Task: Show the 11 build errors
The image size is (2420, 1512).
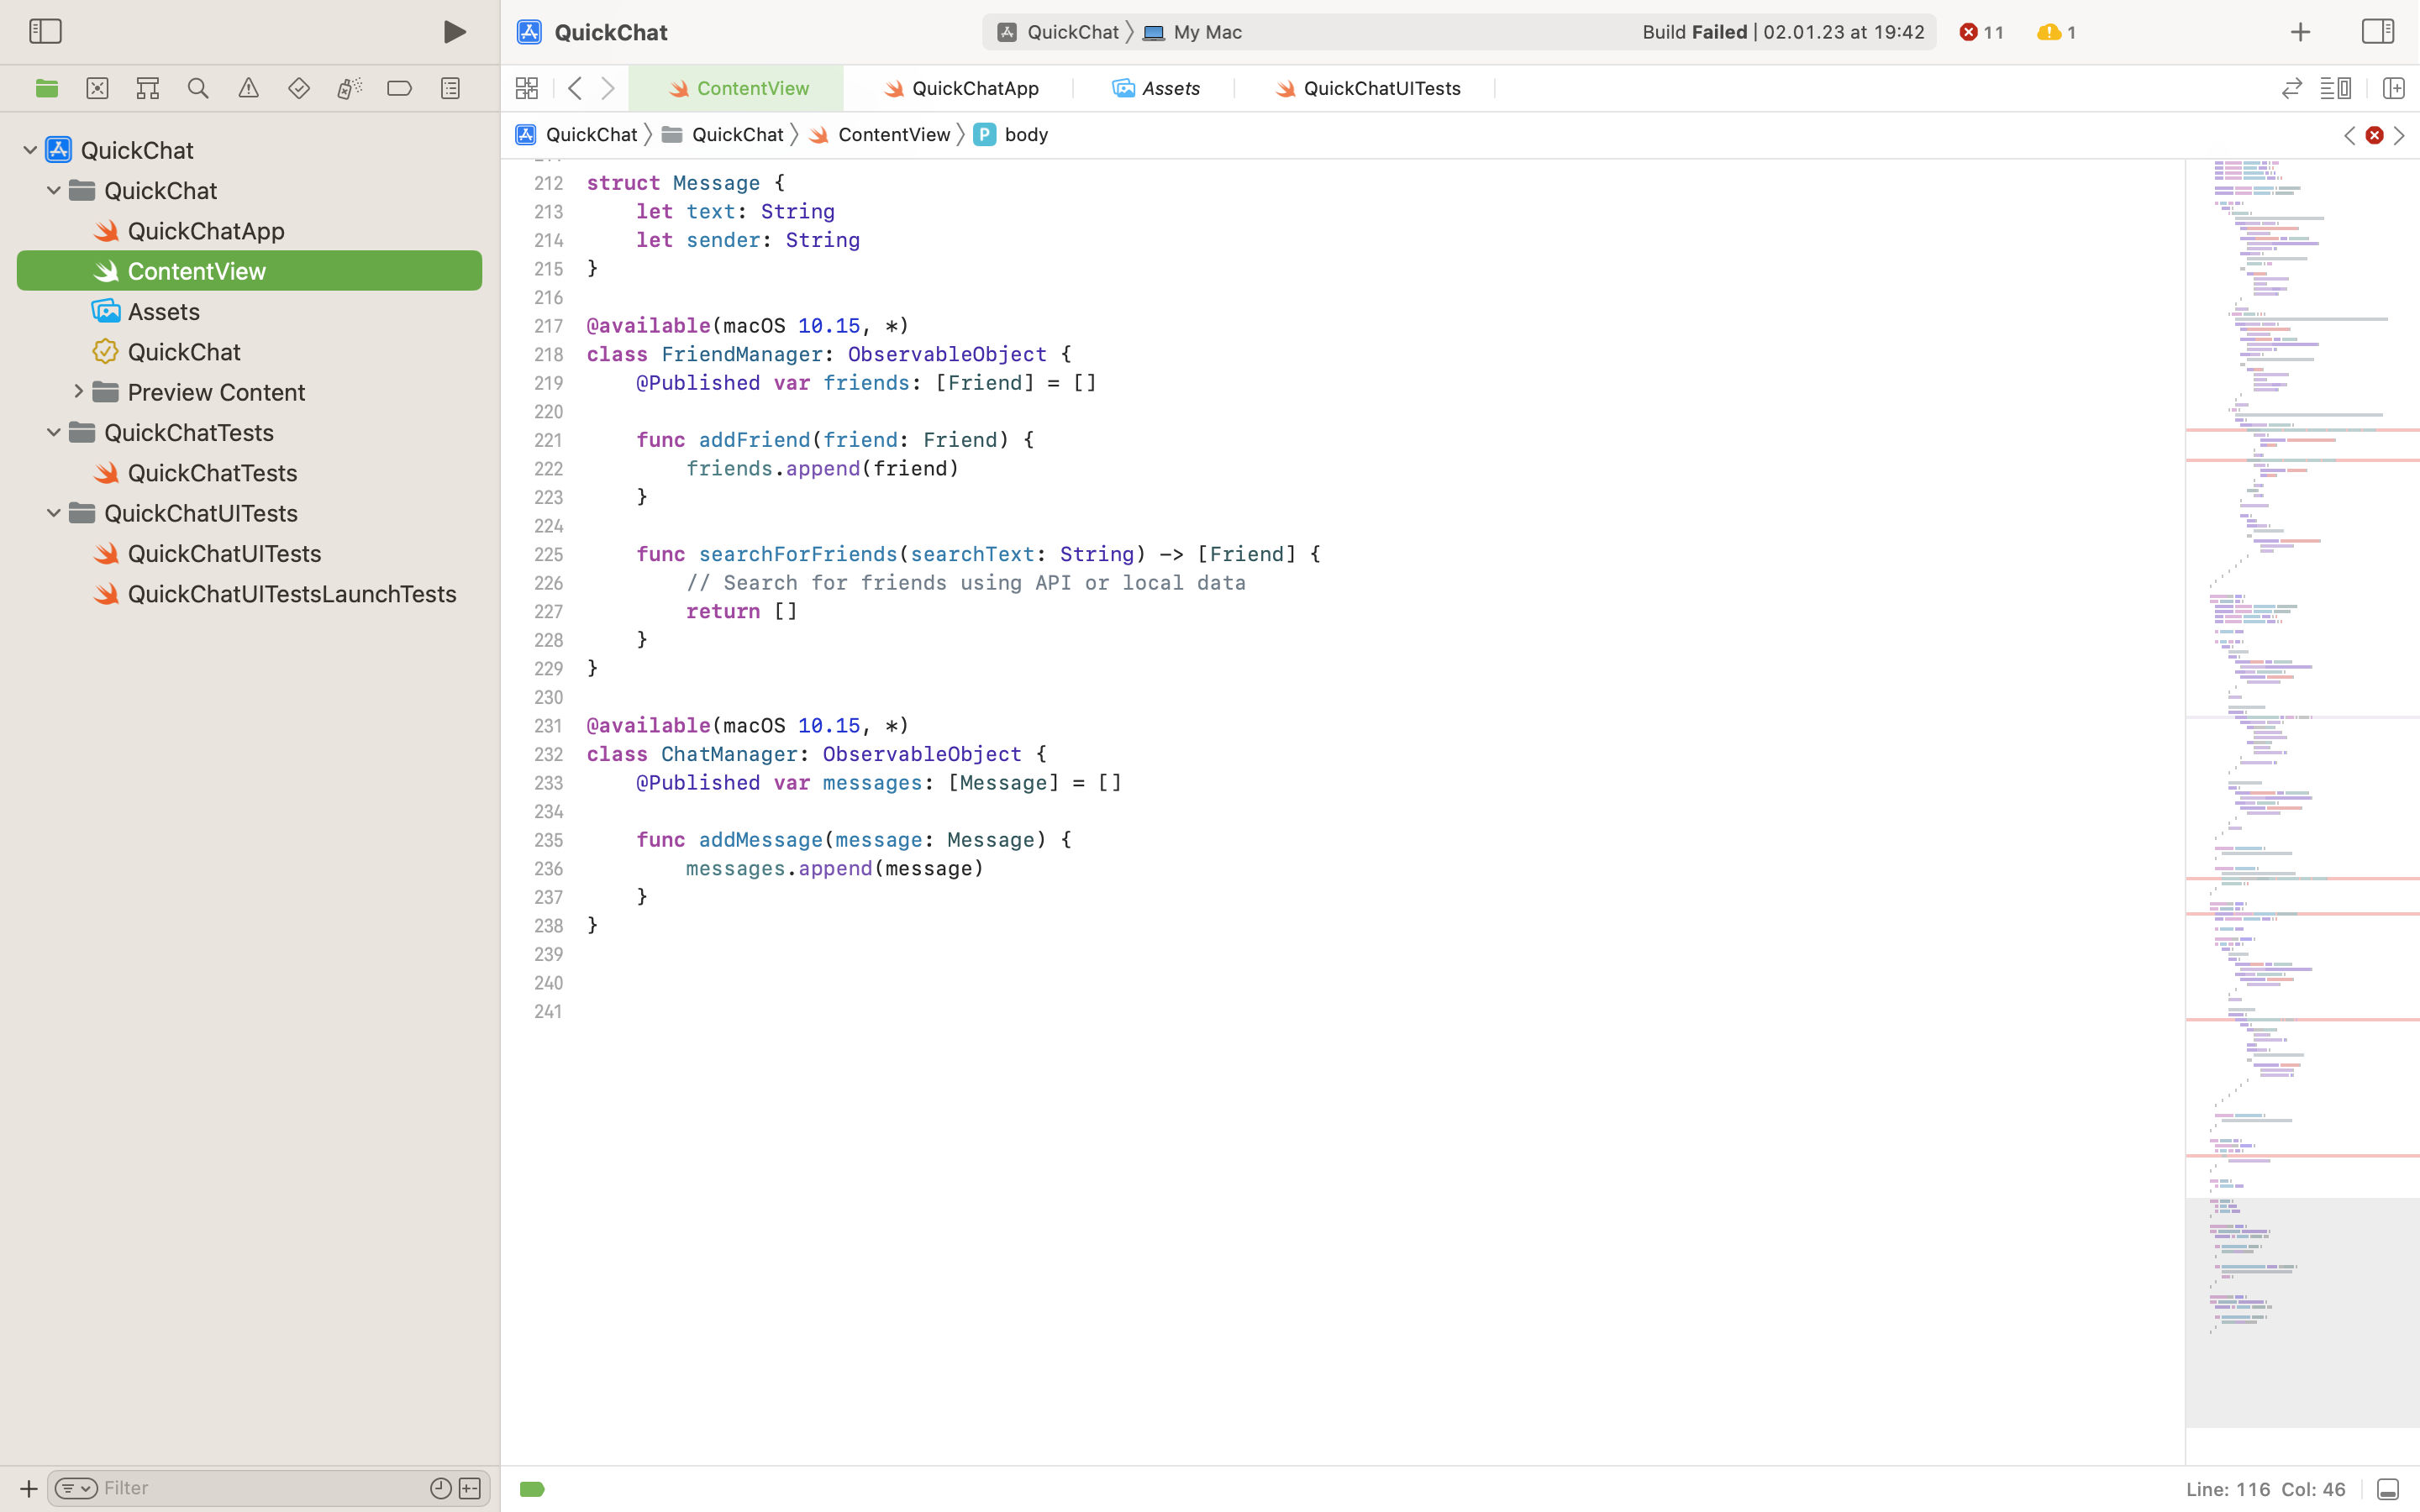Action: point(1981,32)
